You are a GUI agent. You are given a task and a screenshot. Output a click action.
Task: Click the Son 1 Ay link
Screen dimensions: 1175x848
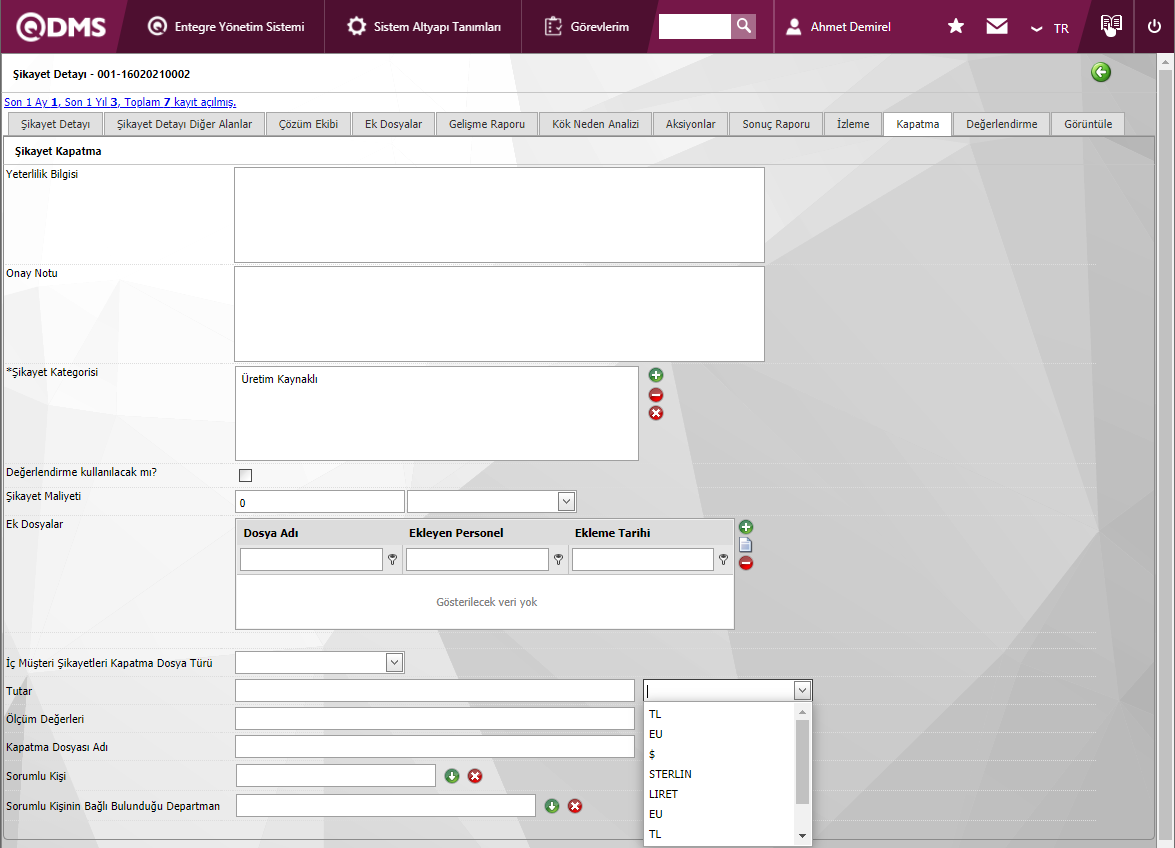pos(28,102)
